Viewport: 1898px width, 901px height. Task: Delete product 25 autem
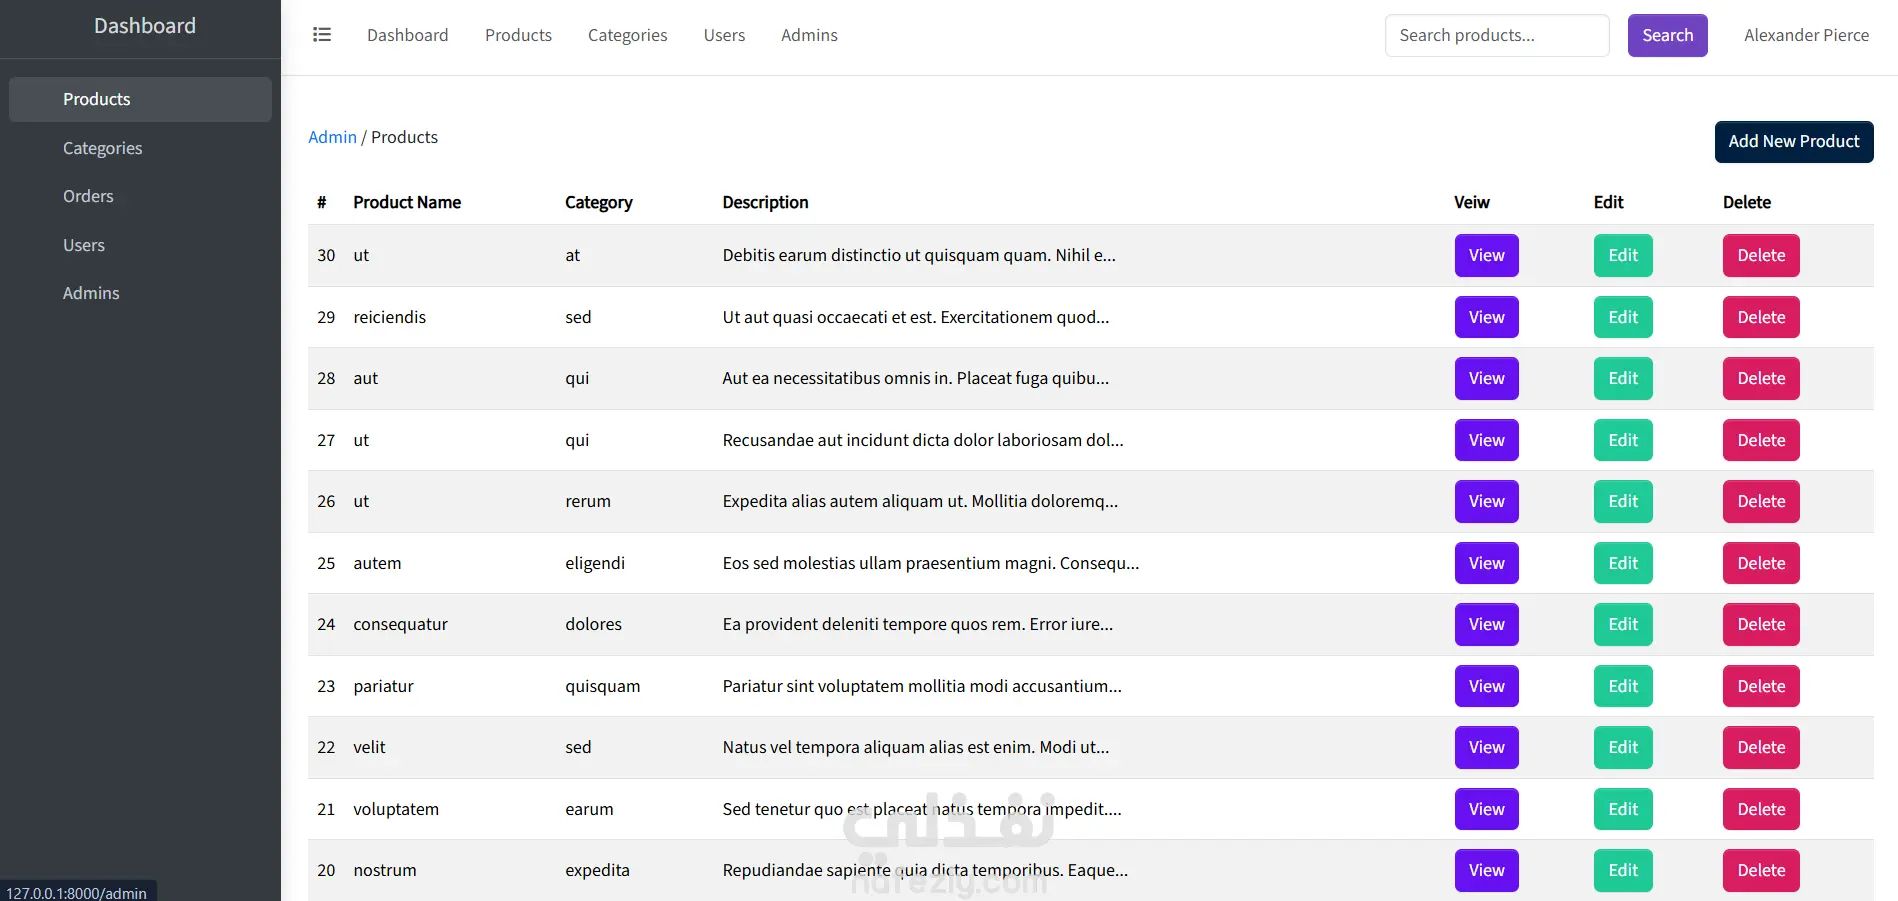[x=1761, y=563]
